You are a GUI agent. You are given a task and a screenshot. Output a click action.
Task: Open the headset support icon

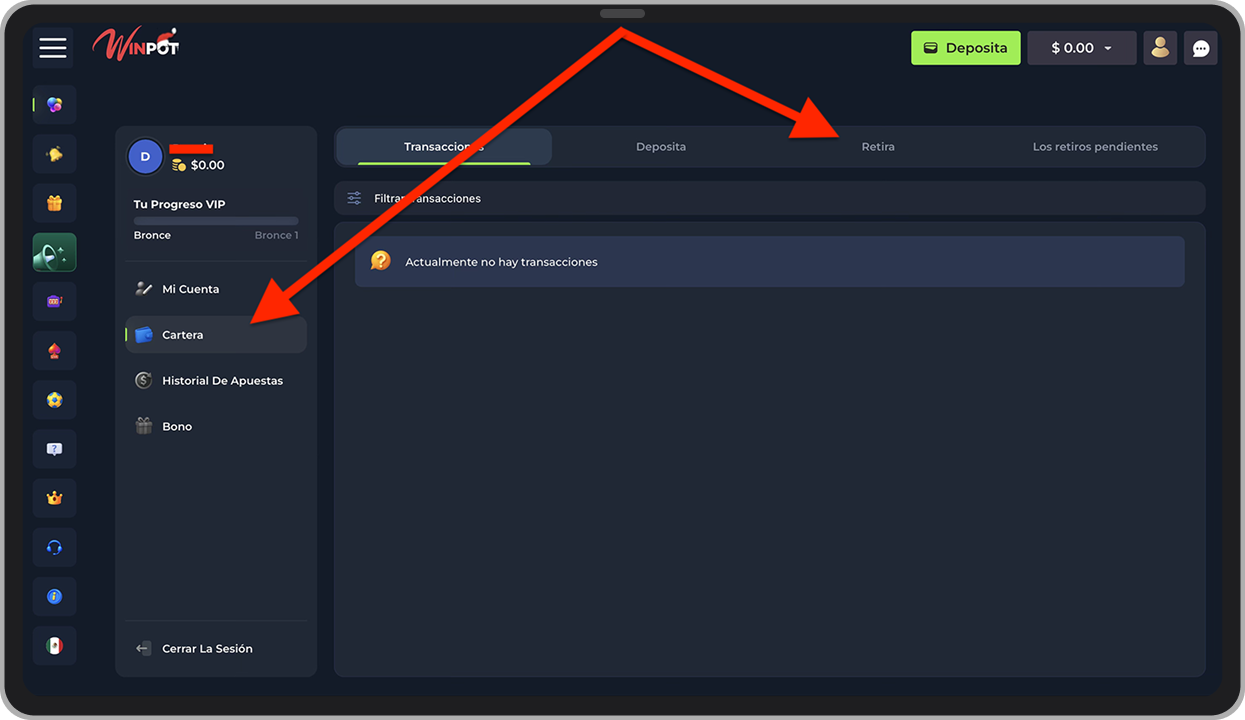(55, 547)
